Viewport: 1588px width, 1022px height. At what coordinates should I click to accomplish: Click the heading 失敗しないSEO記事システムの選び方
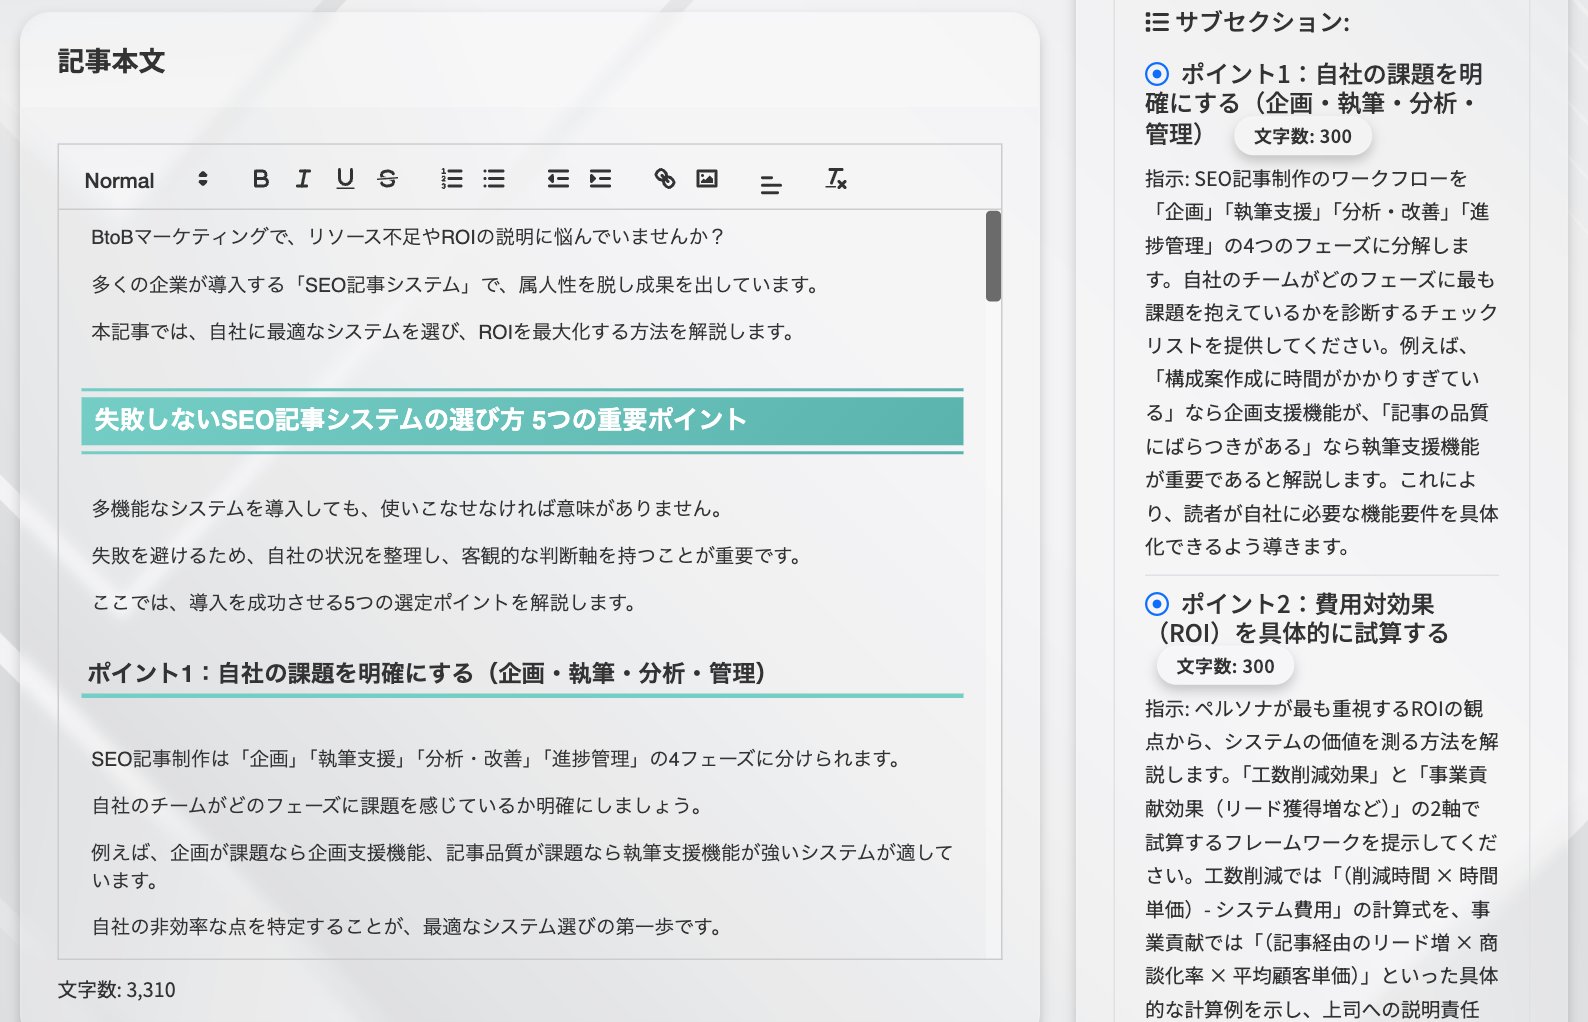point(522,420)
